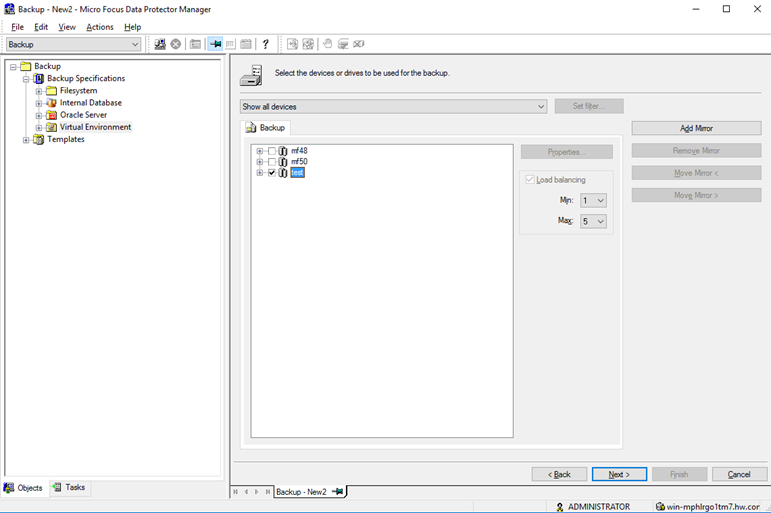This screenshot has height=513, width=771.
Task: Check the mf48 device checkbox
Action: point(271,151)
